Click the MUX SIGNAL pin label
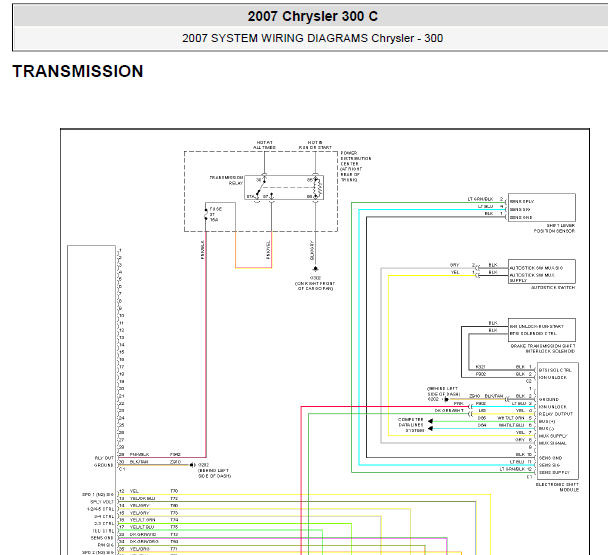 coord(553,443)
